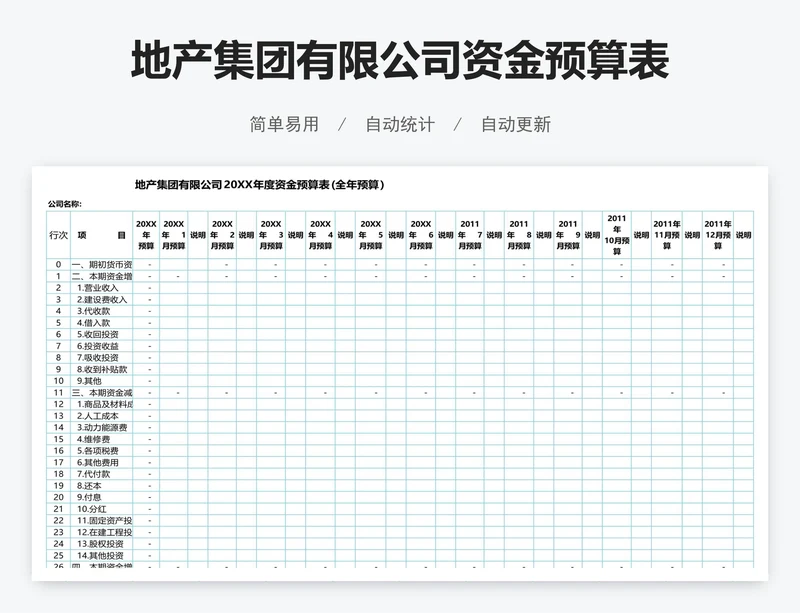Viewport: 800px width, 613px height.
Task: Select the 6.投资收益 row cell
Action: click(x=102, y=346)
